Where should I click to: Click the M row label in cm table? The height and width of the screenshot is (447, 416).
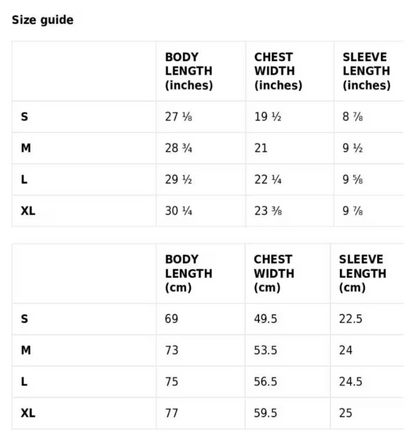click(x=26, y=350)
